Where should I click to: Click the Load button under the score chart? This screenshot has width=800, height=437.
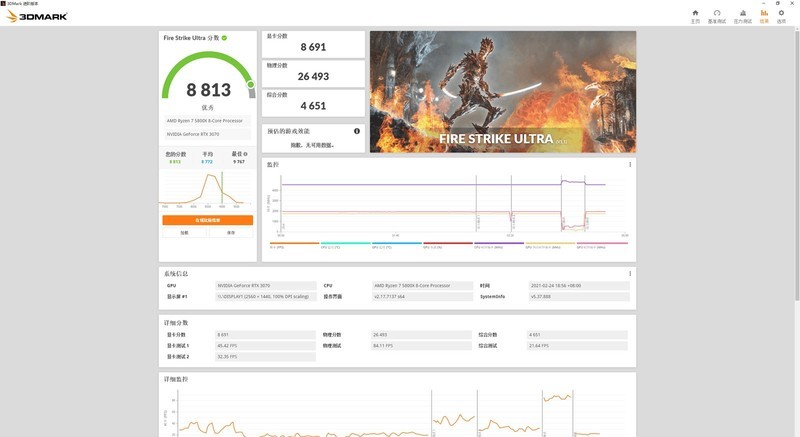pos(184,233)
